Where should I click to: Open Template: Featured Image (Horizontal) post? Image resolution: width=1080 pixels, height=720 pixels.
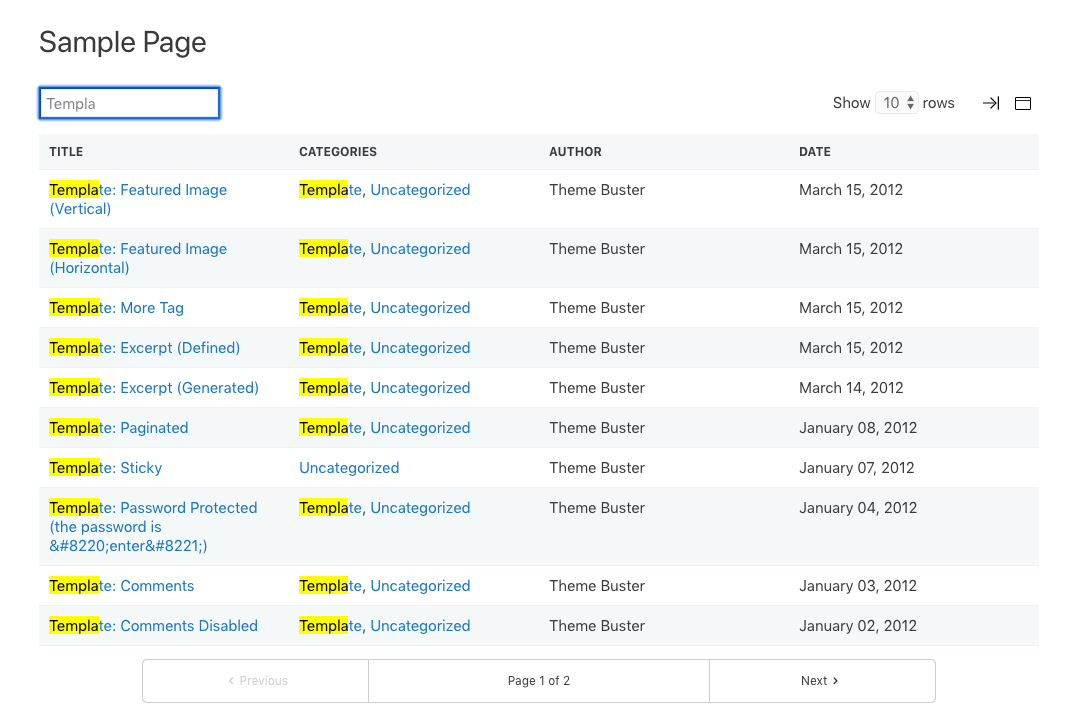[138, 258]
